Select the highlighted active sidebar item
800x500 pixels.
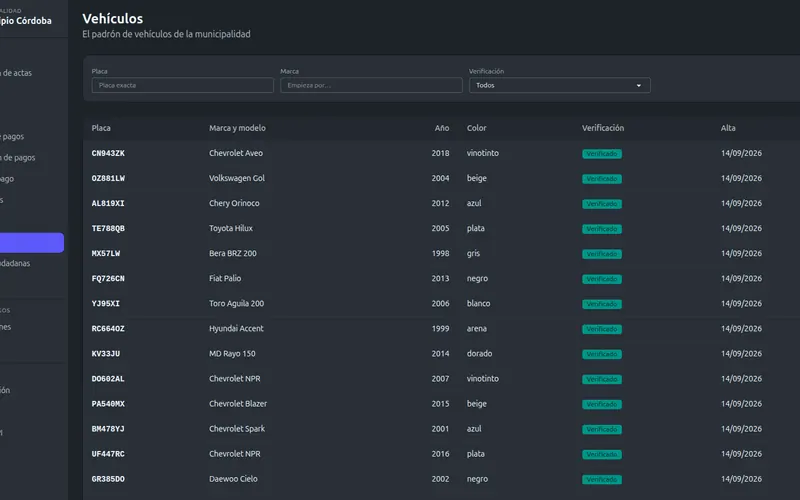pos(32,243)
